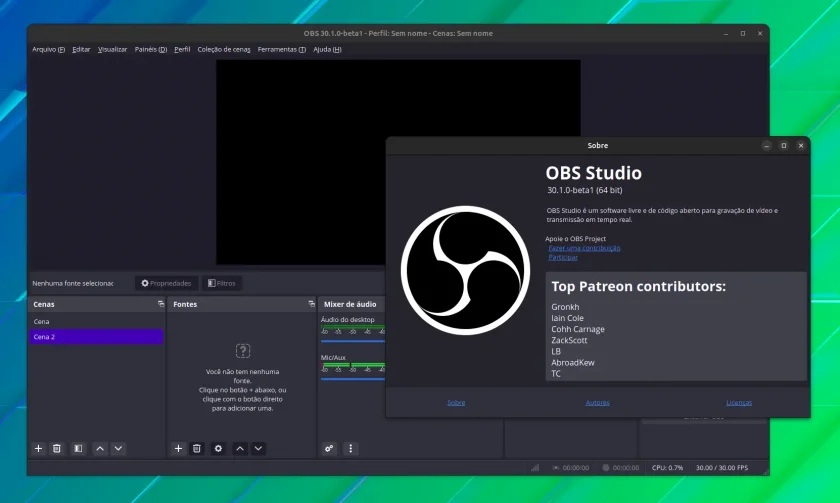The width and height of the screenshot is (840, 503).
Task: Click the recording status dot in the status bar
Action: [x=606, y=468]
